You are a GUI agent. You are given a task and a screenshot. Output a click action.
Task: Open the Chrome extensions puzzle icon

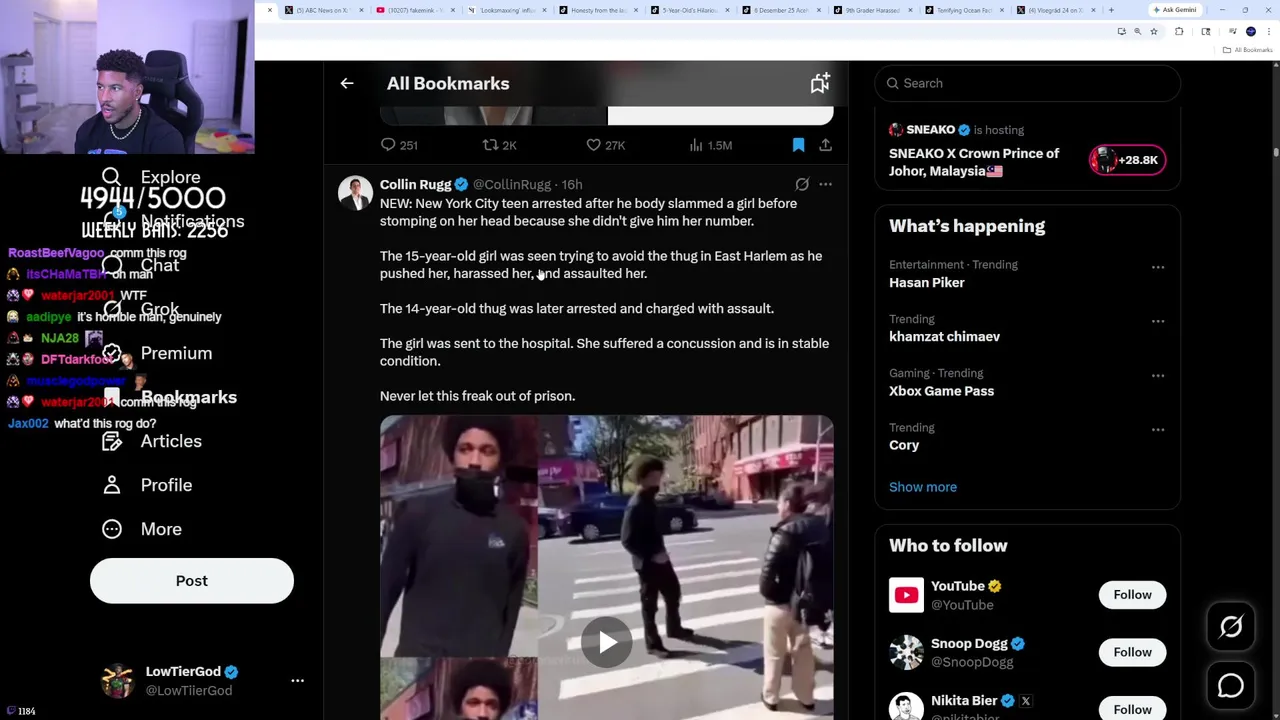(1179, 31)
